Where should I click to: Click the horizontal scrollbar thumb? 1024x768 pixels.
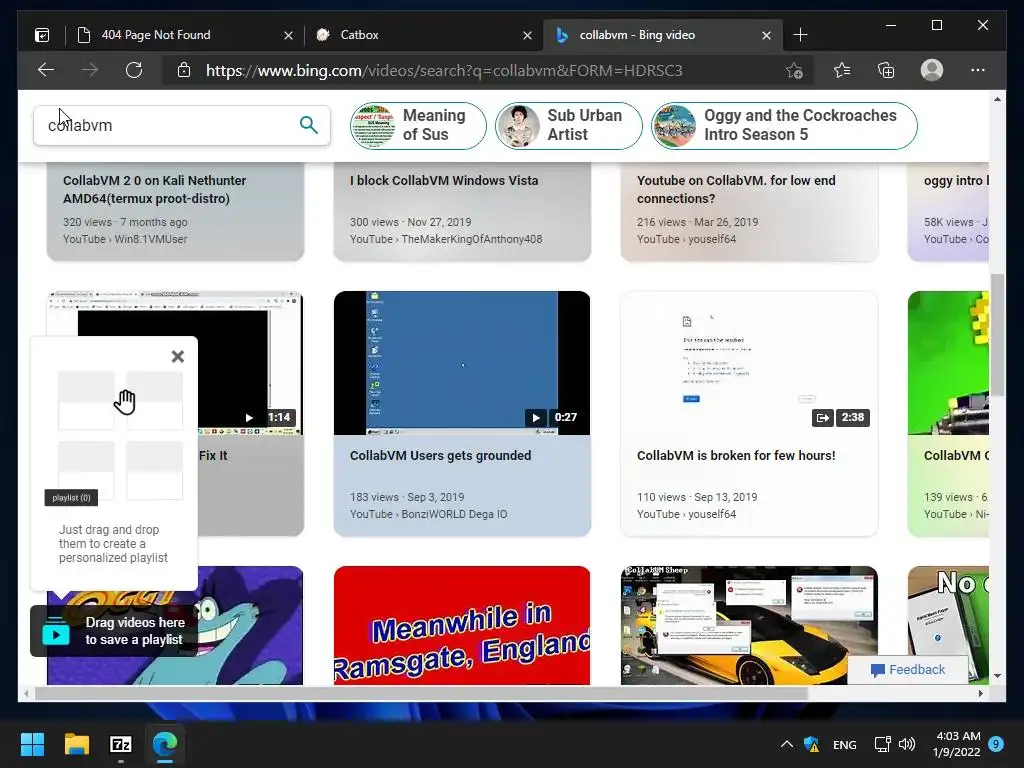coord(421,694)
